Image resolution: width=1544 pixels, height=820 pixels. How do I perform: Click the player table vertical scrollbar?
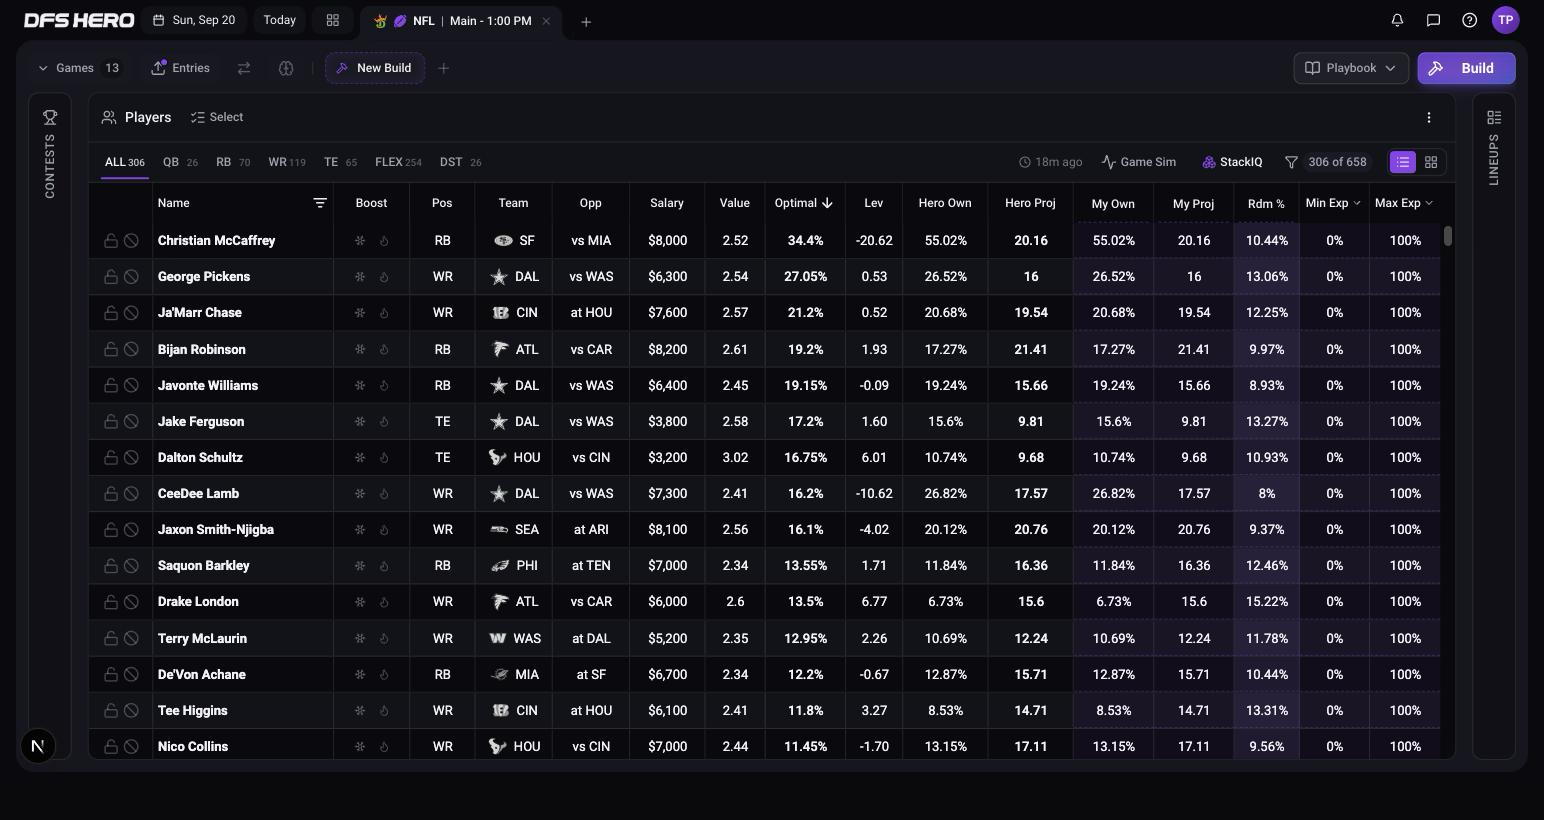point(1448,236)
